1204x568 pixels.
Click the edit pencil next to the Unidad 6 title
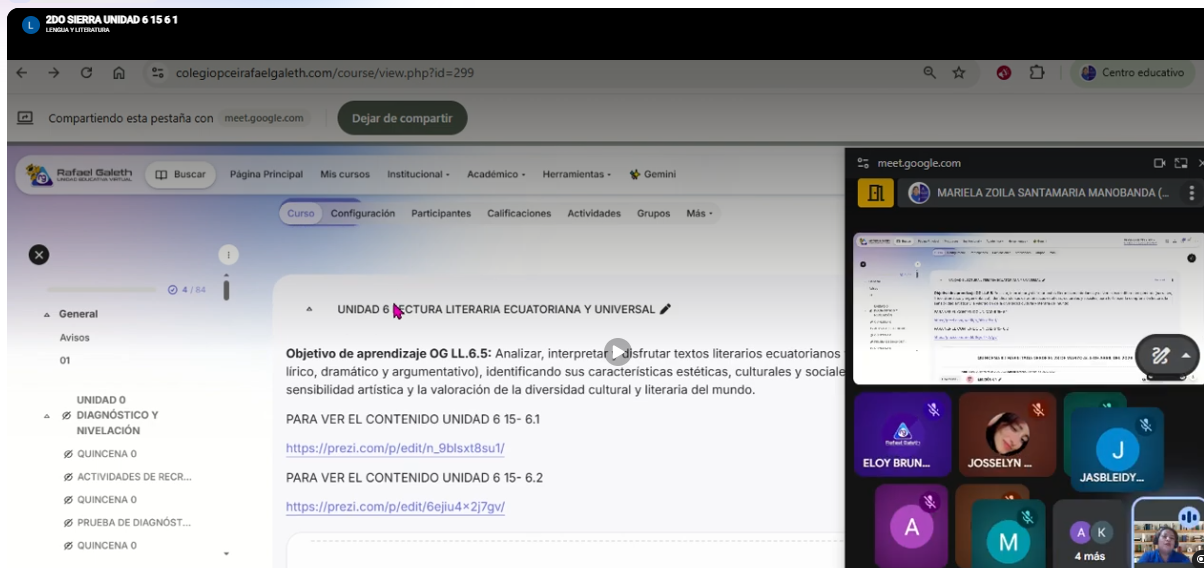[x=666, y=309]
